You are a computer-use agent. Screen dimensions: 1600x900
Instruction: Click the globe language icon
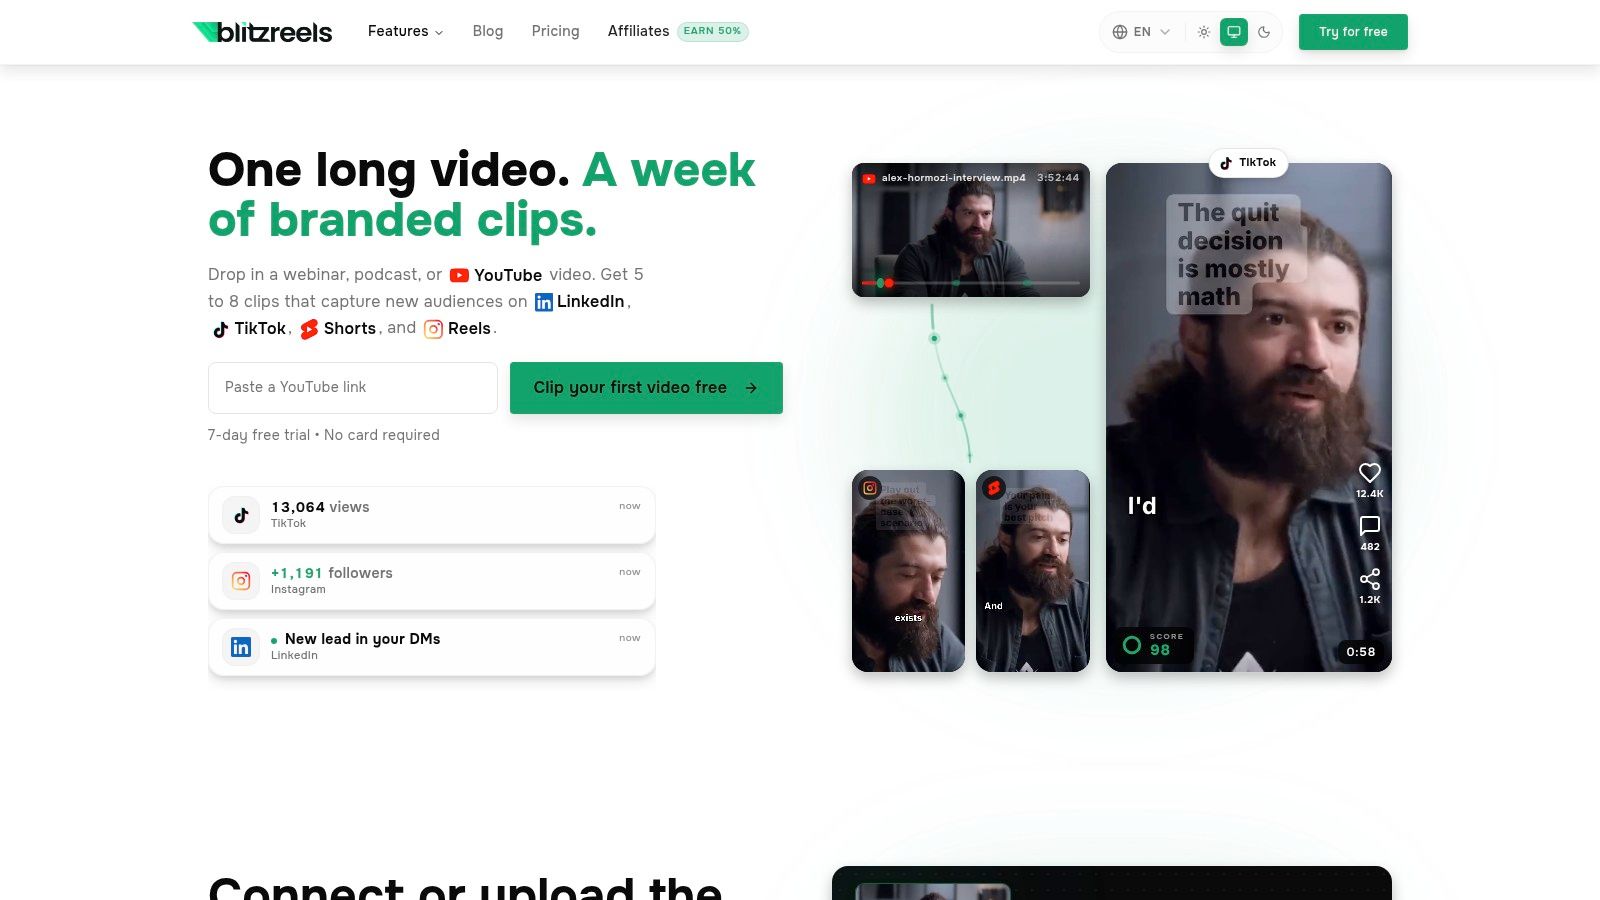pos(1120,32)
